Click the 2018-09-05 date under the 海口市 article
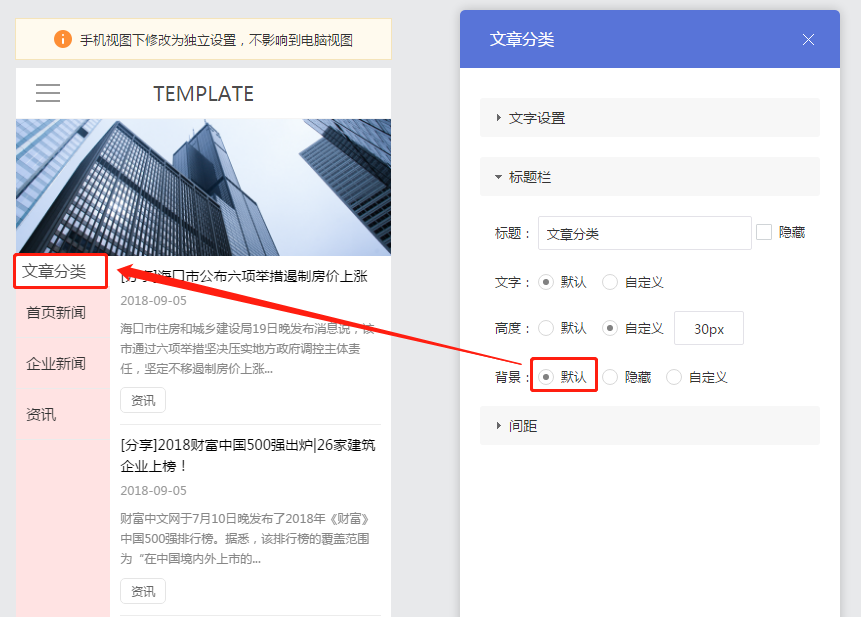861x617 pixels. tap(153, 301)
